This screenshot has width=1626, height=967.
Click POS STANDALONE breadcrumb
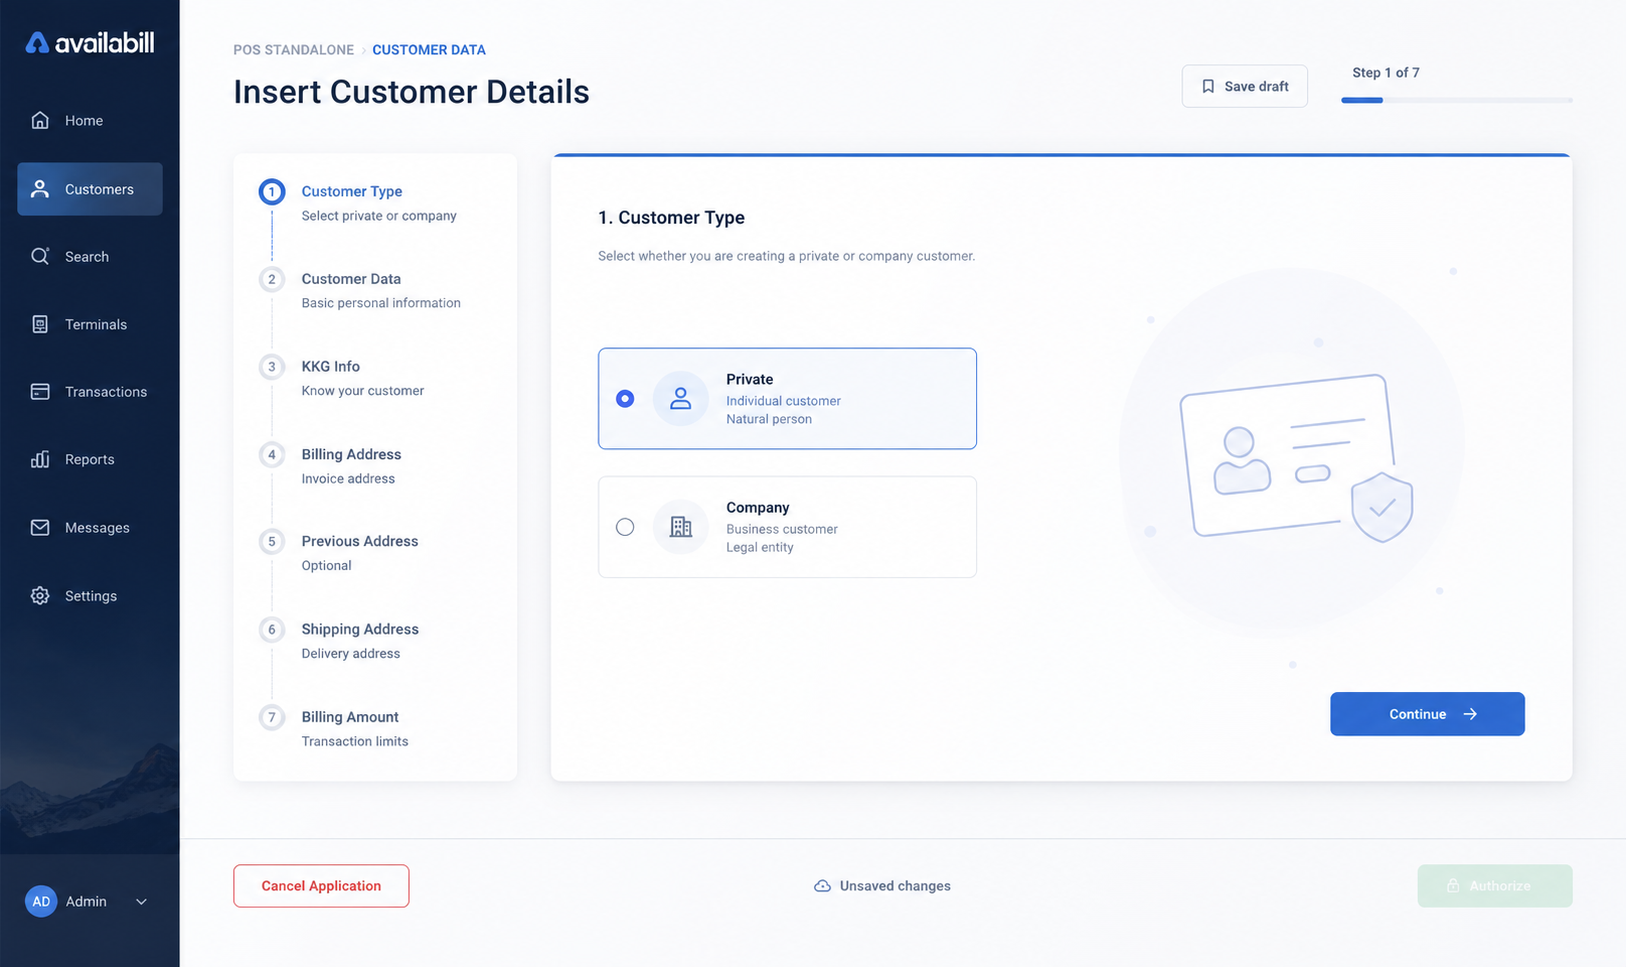pyautogui.click(x=293, y=49)
